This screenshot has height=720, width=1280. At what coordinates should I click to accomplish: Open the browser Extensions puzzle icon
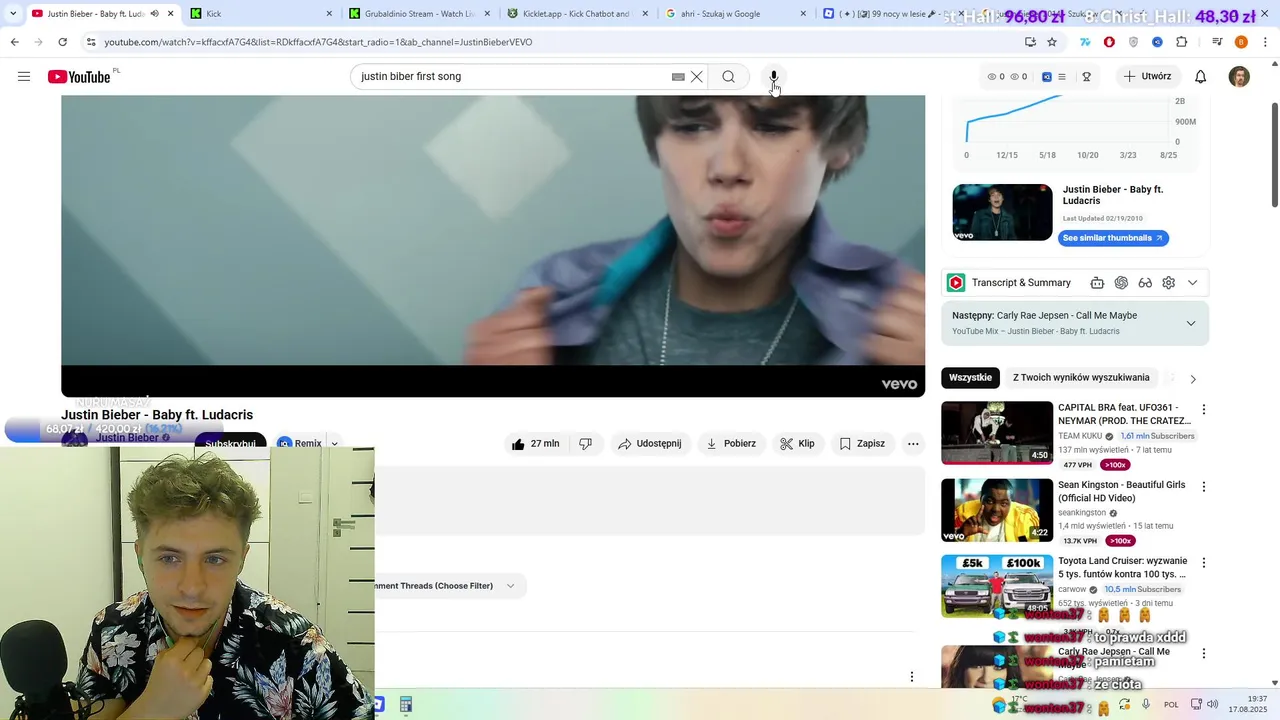pos(1182,42)
